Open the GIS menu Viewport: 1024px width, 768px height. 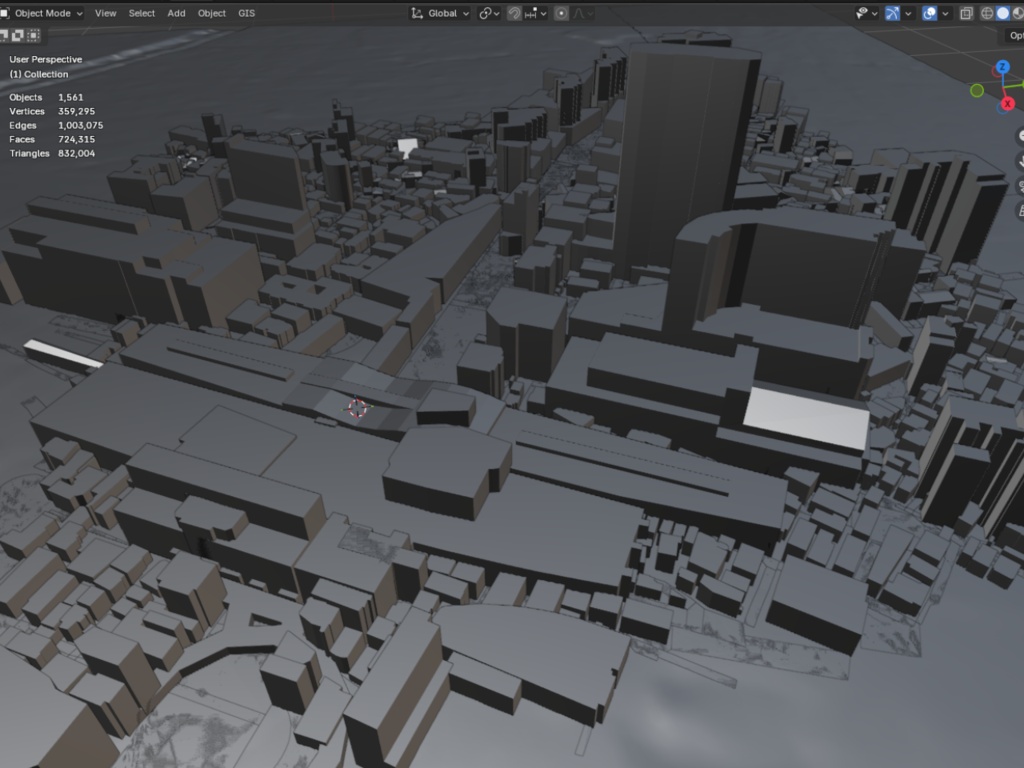click(x=246, y=13)
